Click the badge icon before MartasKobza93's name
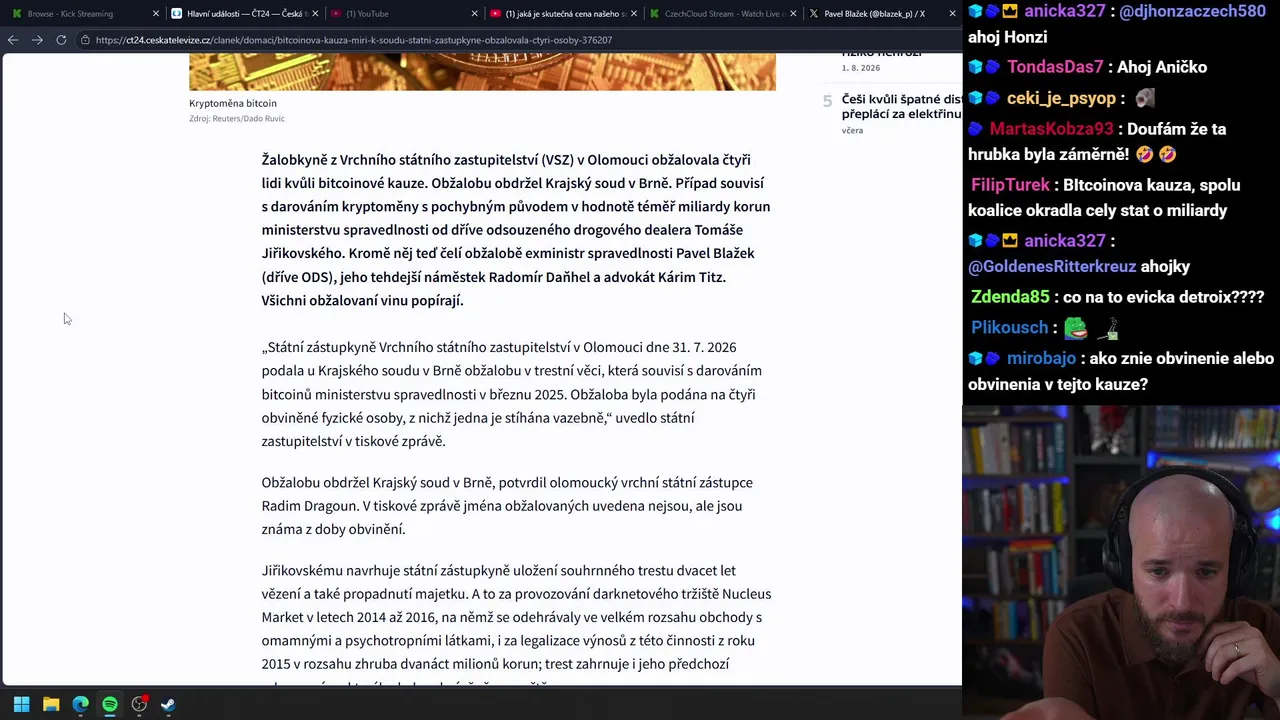This screenshot has width=1280, height=720. point(976,129)
